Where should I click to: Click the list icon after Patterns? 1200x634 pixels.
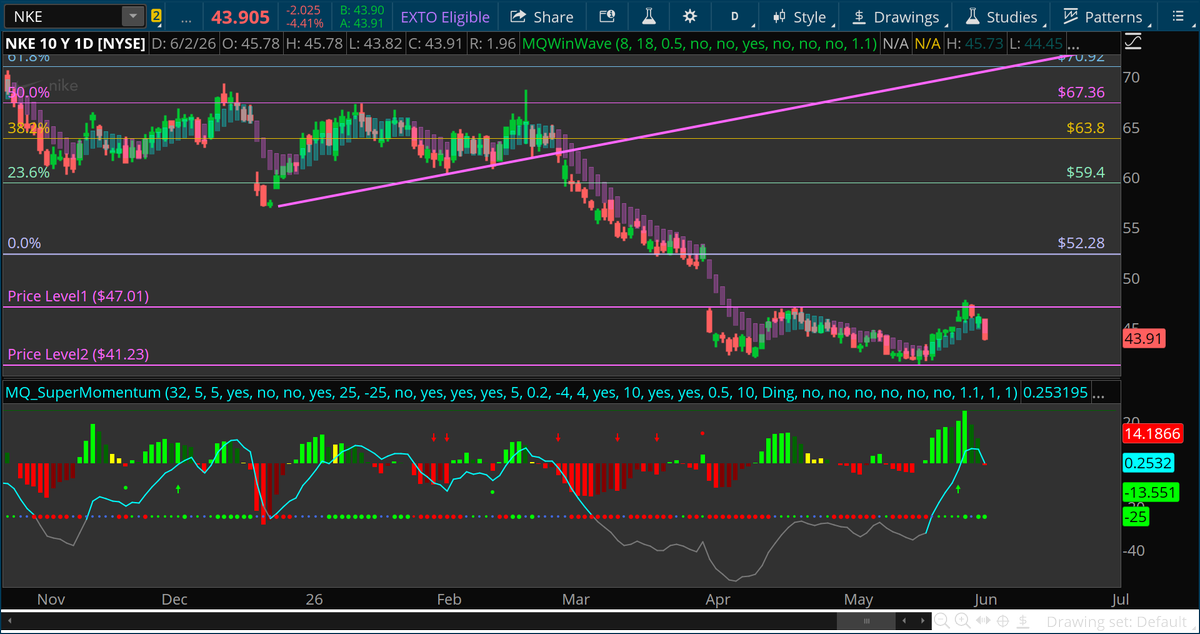tap(1177, 17)
